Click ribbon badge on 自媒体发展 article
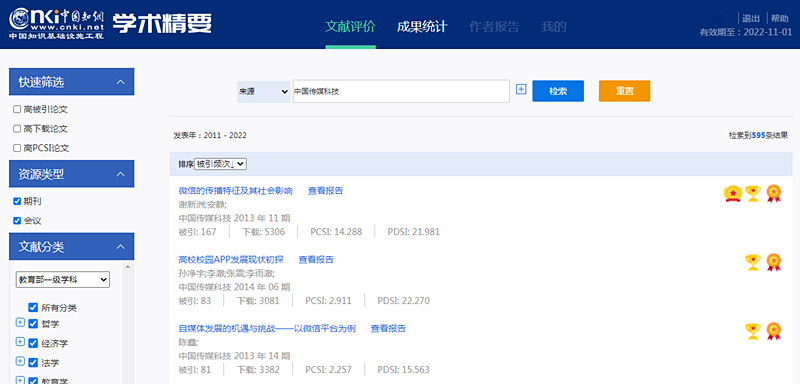This screenshot has height=384, width=800. click(x=773, y=331)
